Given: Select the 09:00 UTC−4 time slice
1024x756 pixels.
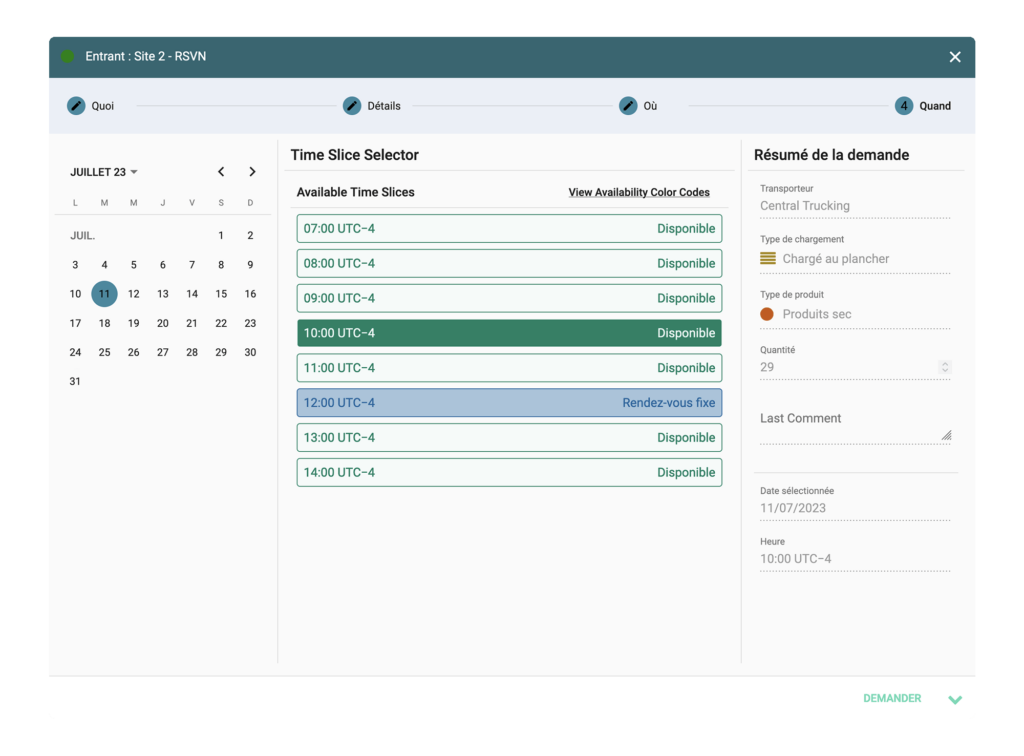Looking at the screenshot, I should (x=509, y=298).
